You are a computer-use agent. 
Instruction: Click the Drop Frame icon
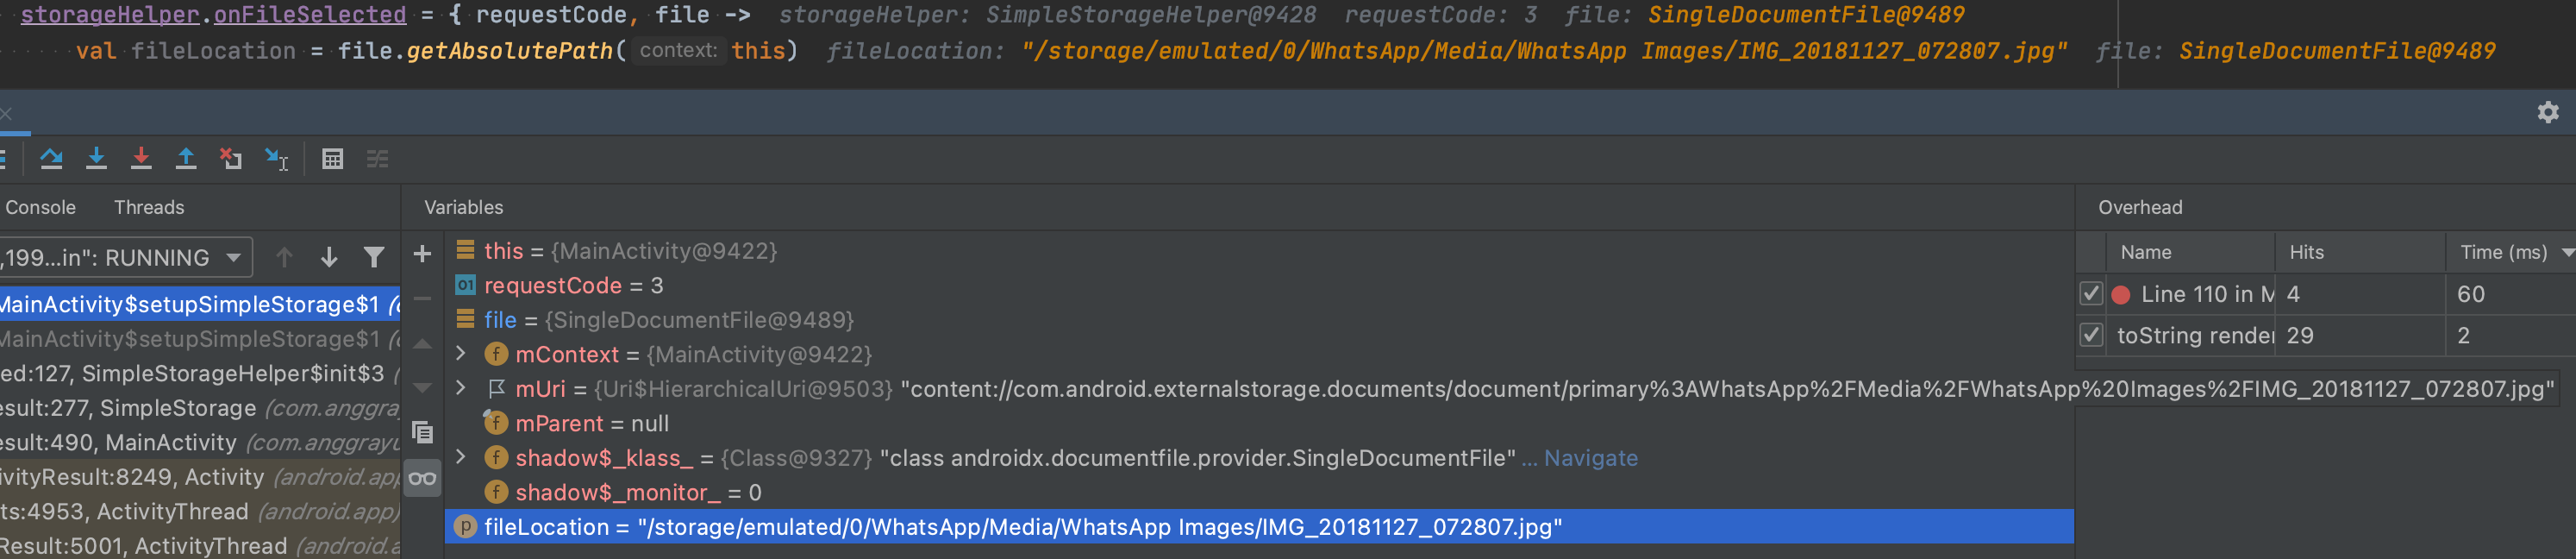tap(231, 158)
